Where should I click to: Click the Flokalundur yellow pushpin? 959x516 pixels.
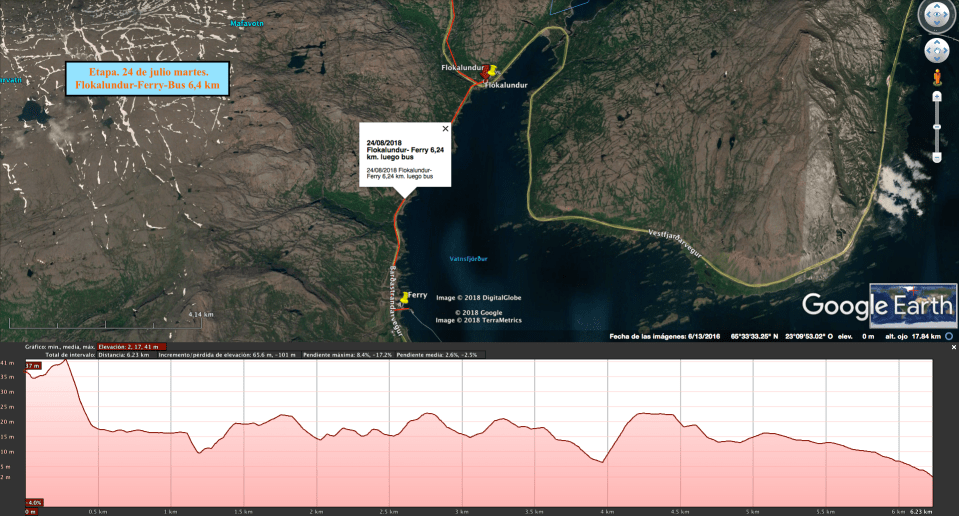pyautogui.click(x=487, y=71)
